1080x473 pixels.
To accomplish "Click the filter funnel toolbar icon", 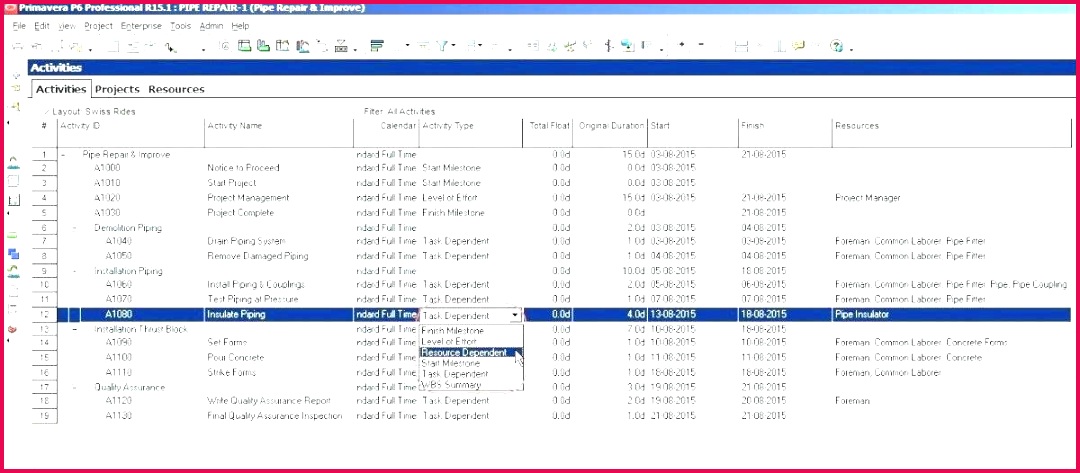I will [443, 47].
